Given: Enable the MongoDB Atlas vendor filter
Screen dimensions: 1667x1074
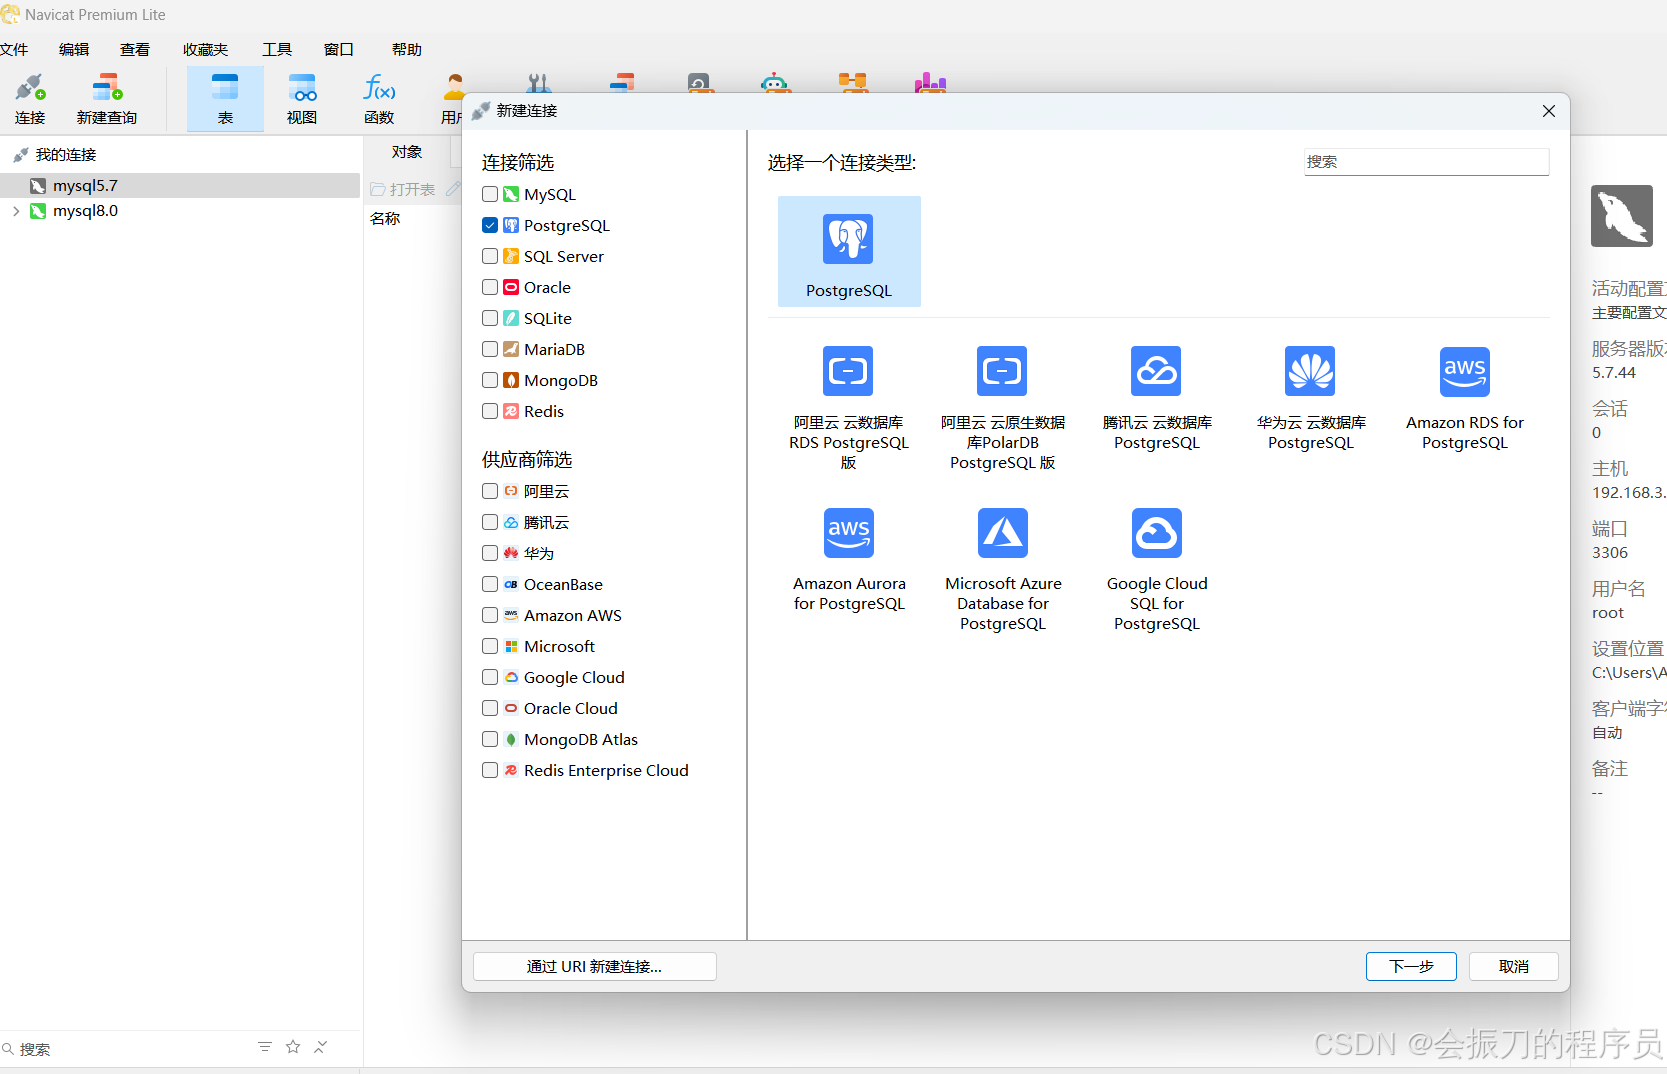Looking at the screenshot, I should [489, 739].
